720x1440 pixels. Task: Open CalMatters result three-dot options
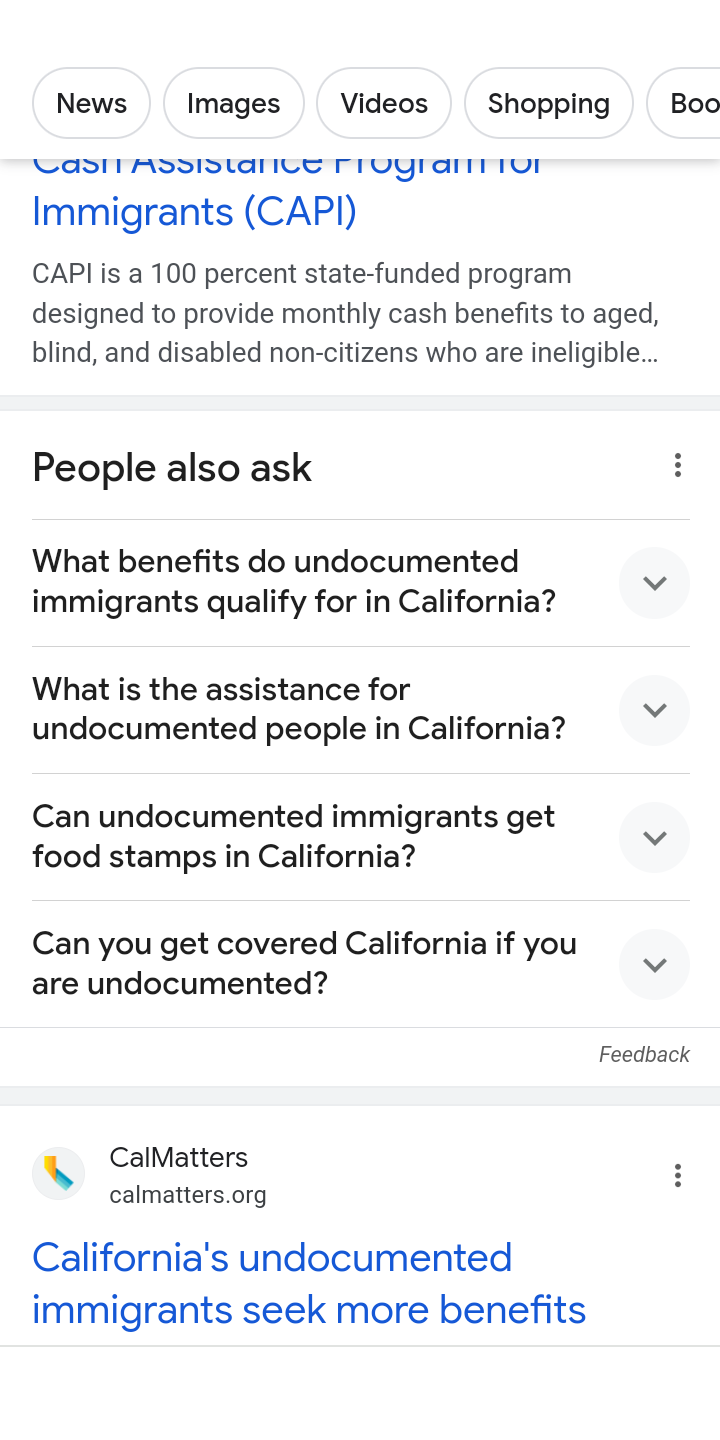pyautogui.click(x=677, y=1175)
